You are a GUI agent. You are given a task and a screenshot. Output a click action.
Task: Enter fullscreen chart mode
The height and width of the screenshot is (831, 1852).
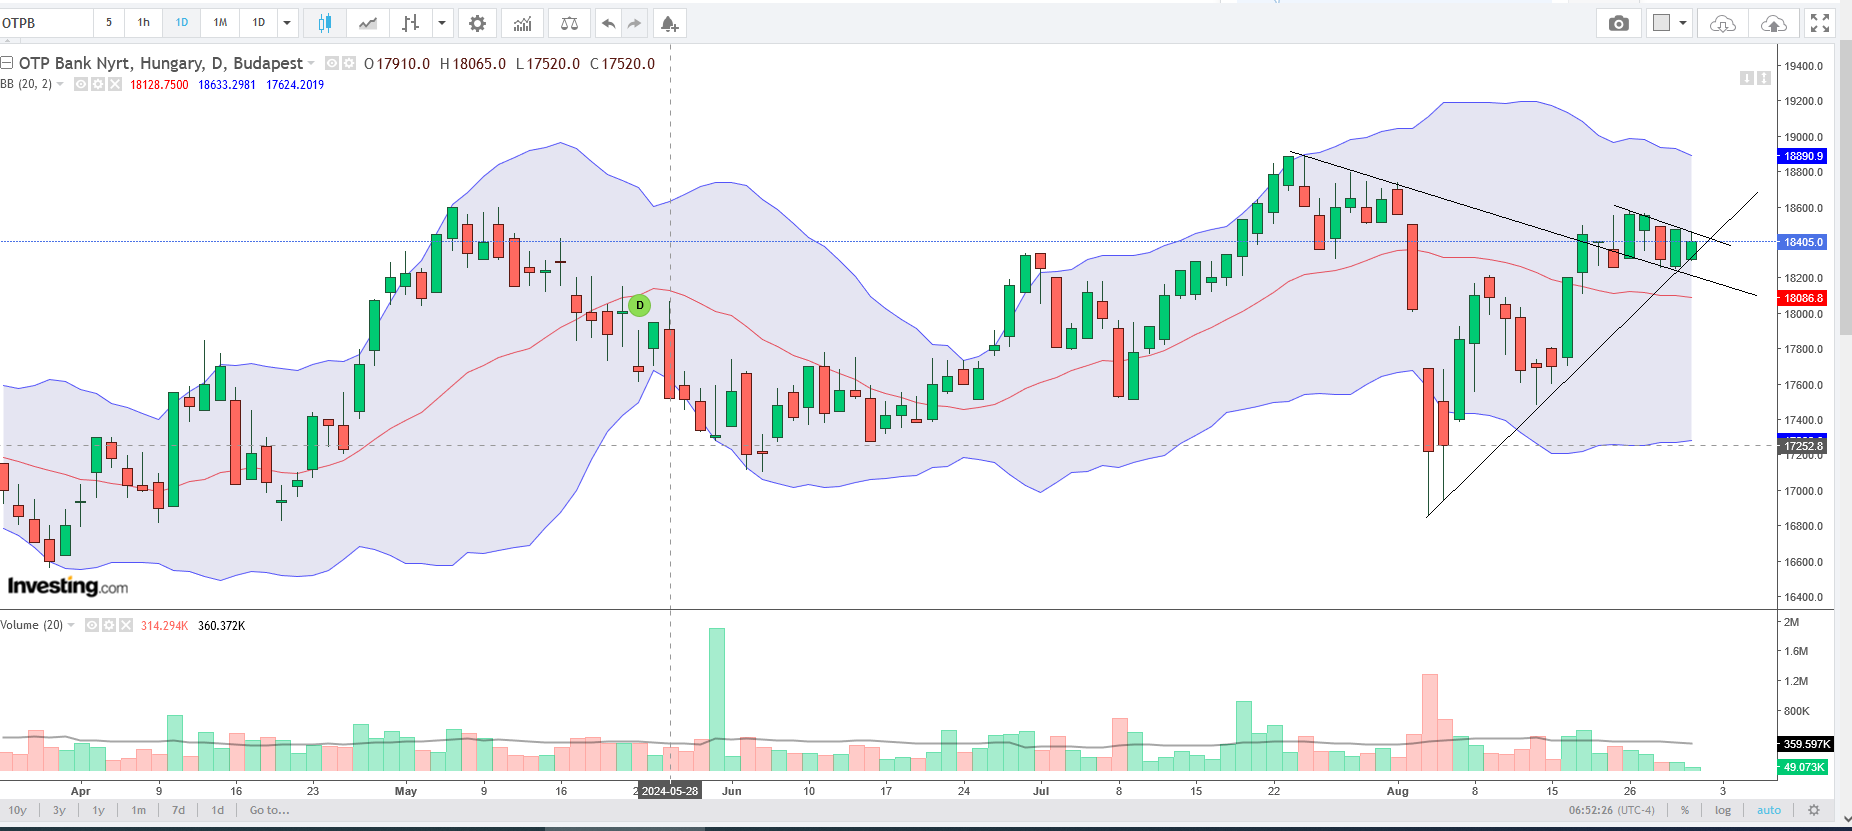[x=1820, y=23]
